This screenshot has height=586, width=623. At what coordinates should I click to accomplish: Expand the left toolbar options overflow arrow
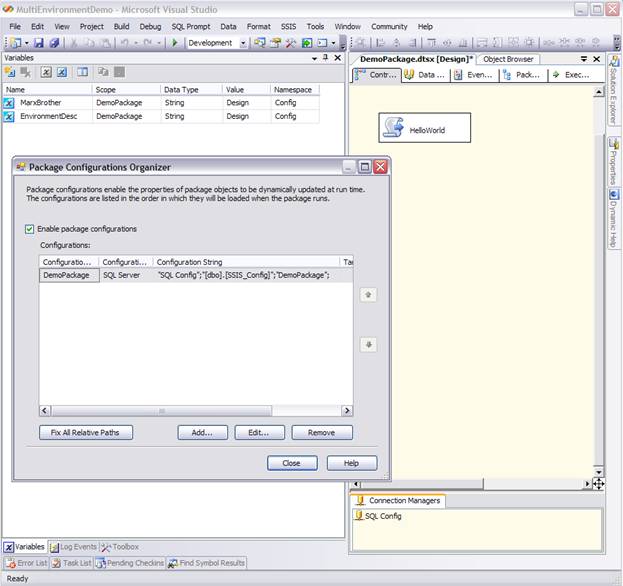(343, 43)
